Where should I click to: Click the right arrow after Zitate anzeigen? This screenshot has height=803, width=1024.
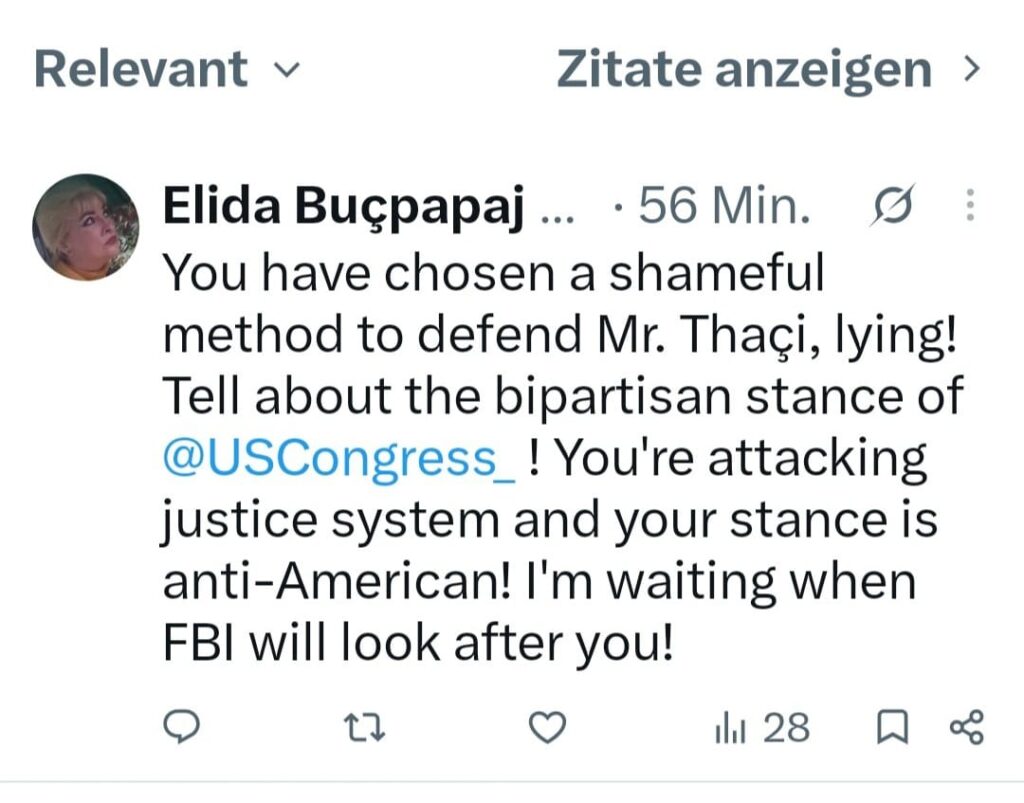pos(972,69)
